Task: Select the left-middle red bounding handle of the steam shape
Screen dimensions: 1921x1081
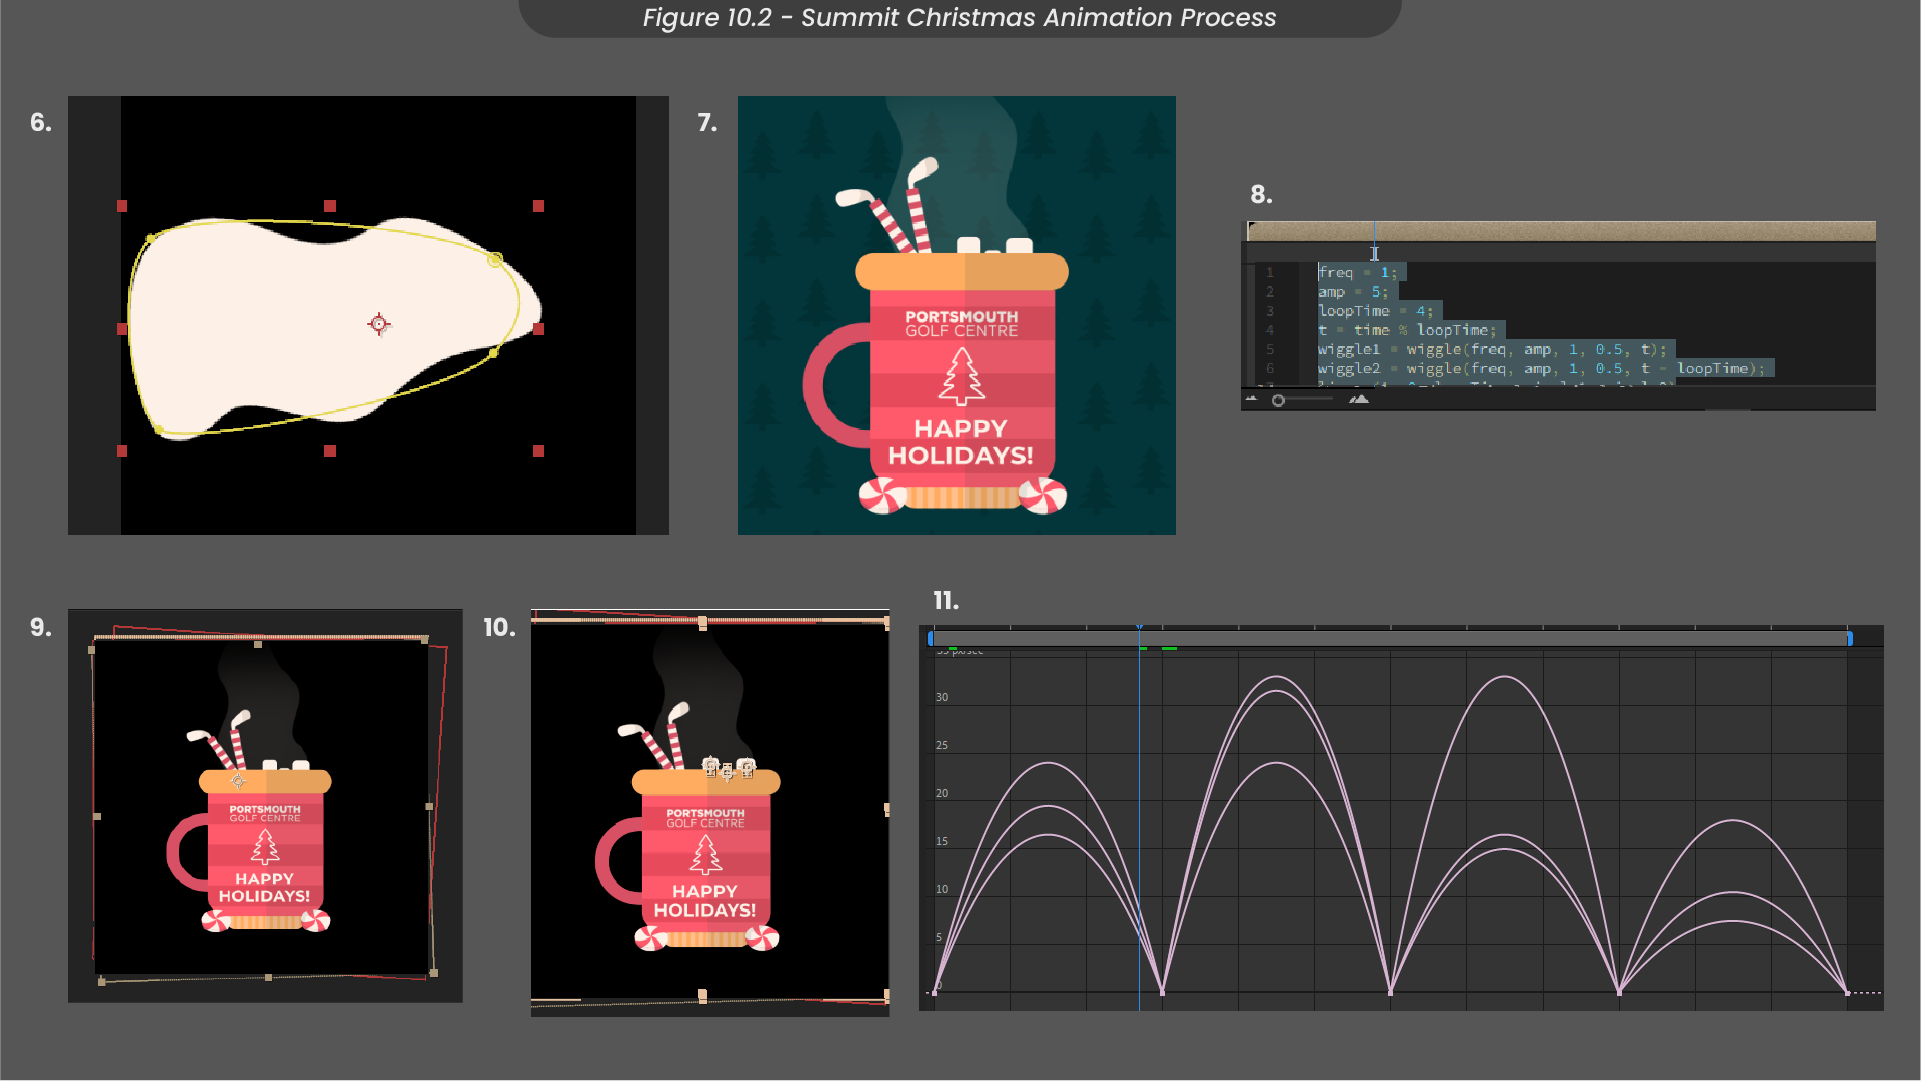Action: [x=122, y=329]
